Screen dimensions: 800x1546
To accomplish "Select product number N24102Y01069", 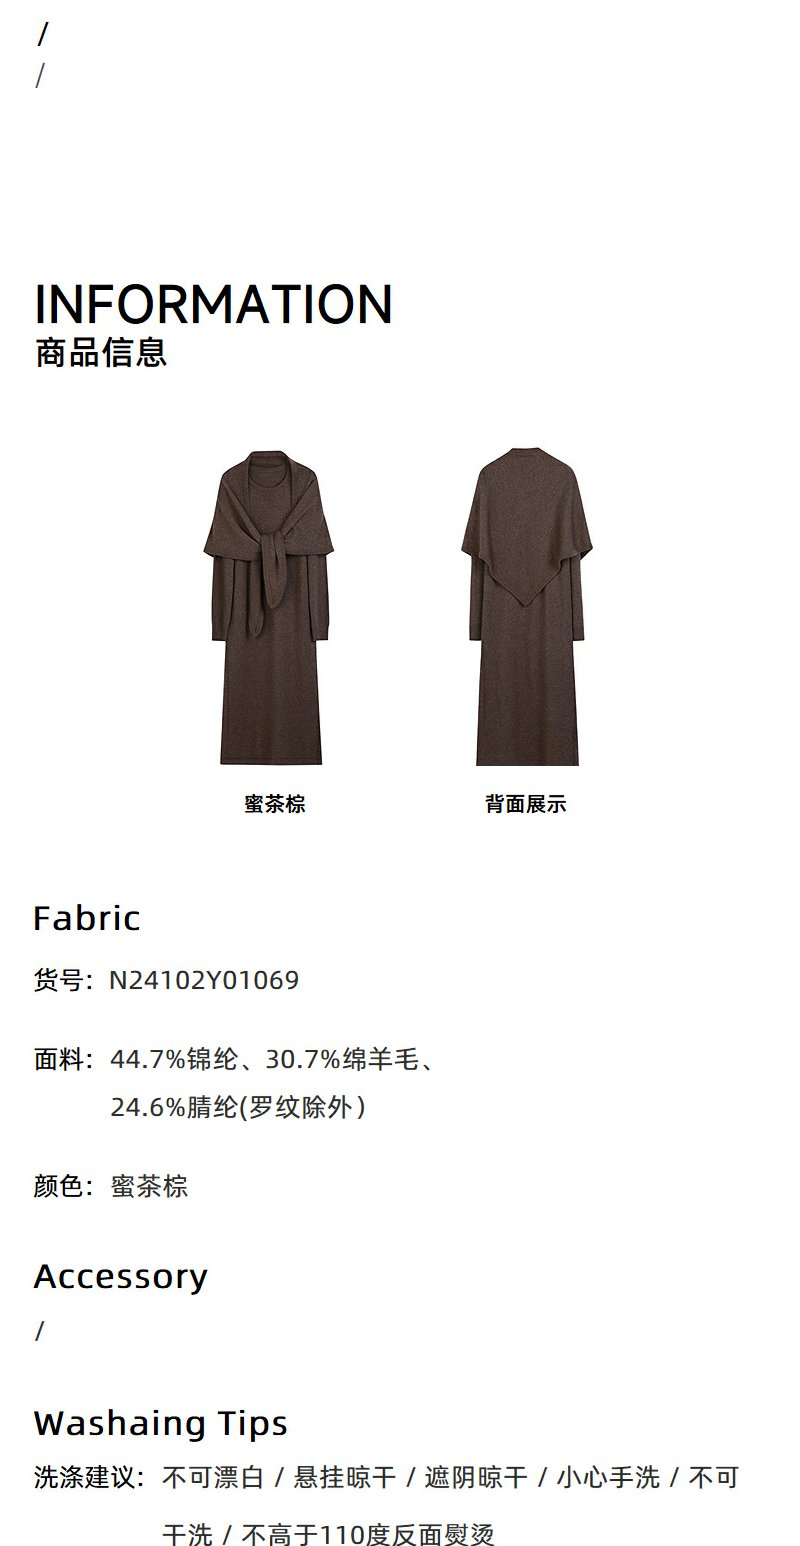I will [x=204, y=980].
